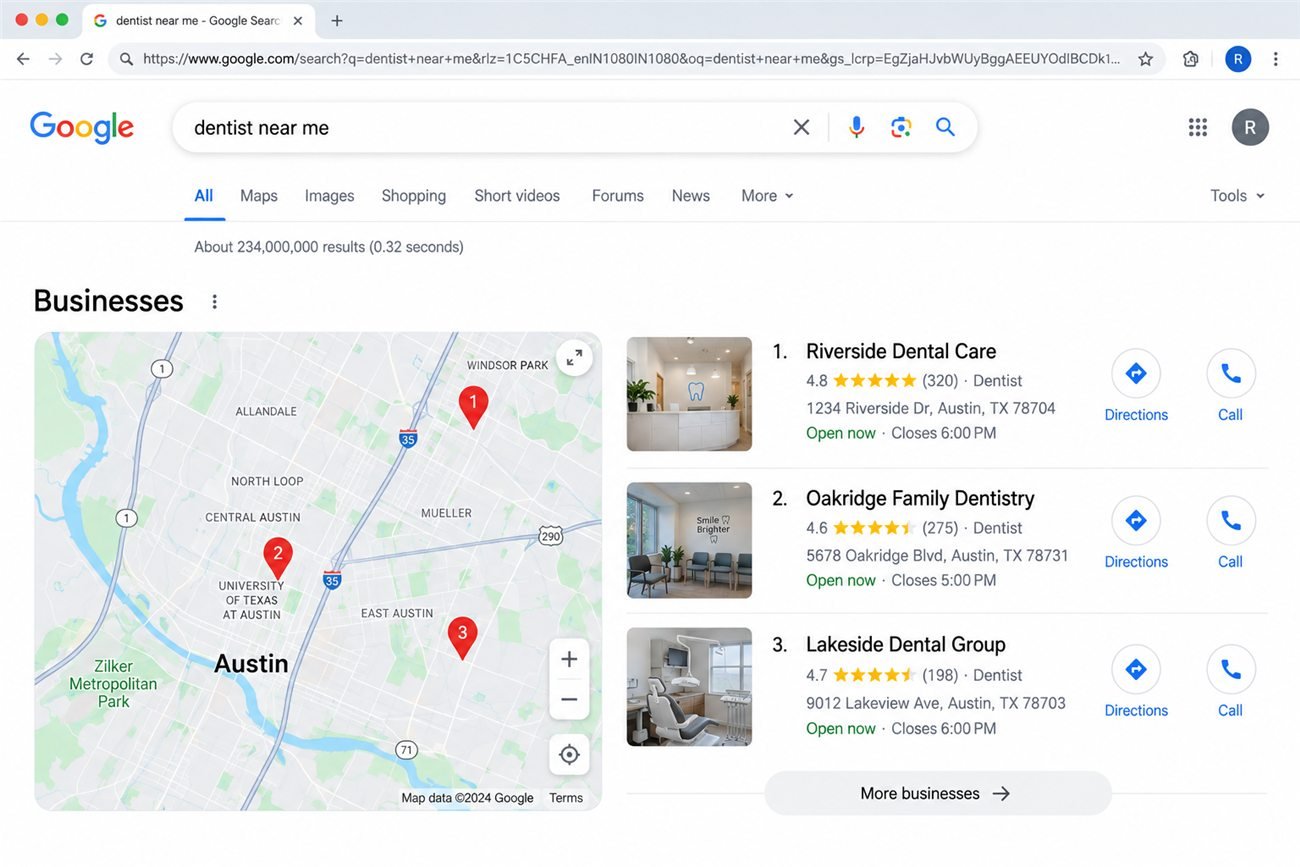
Task: Call Oakridge Family Dentistry
Action: point(1231,533)
